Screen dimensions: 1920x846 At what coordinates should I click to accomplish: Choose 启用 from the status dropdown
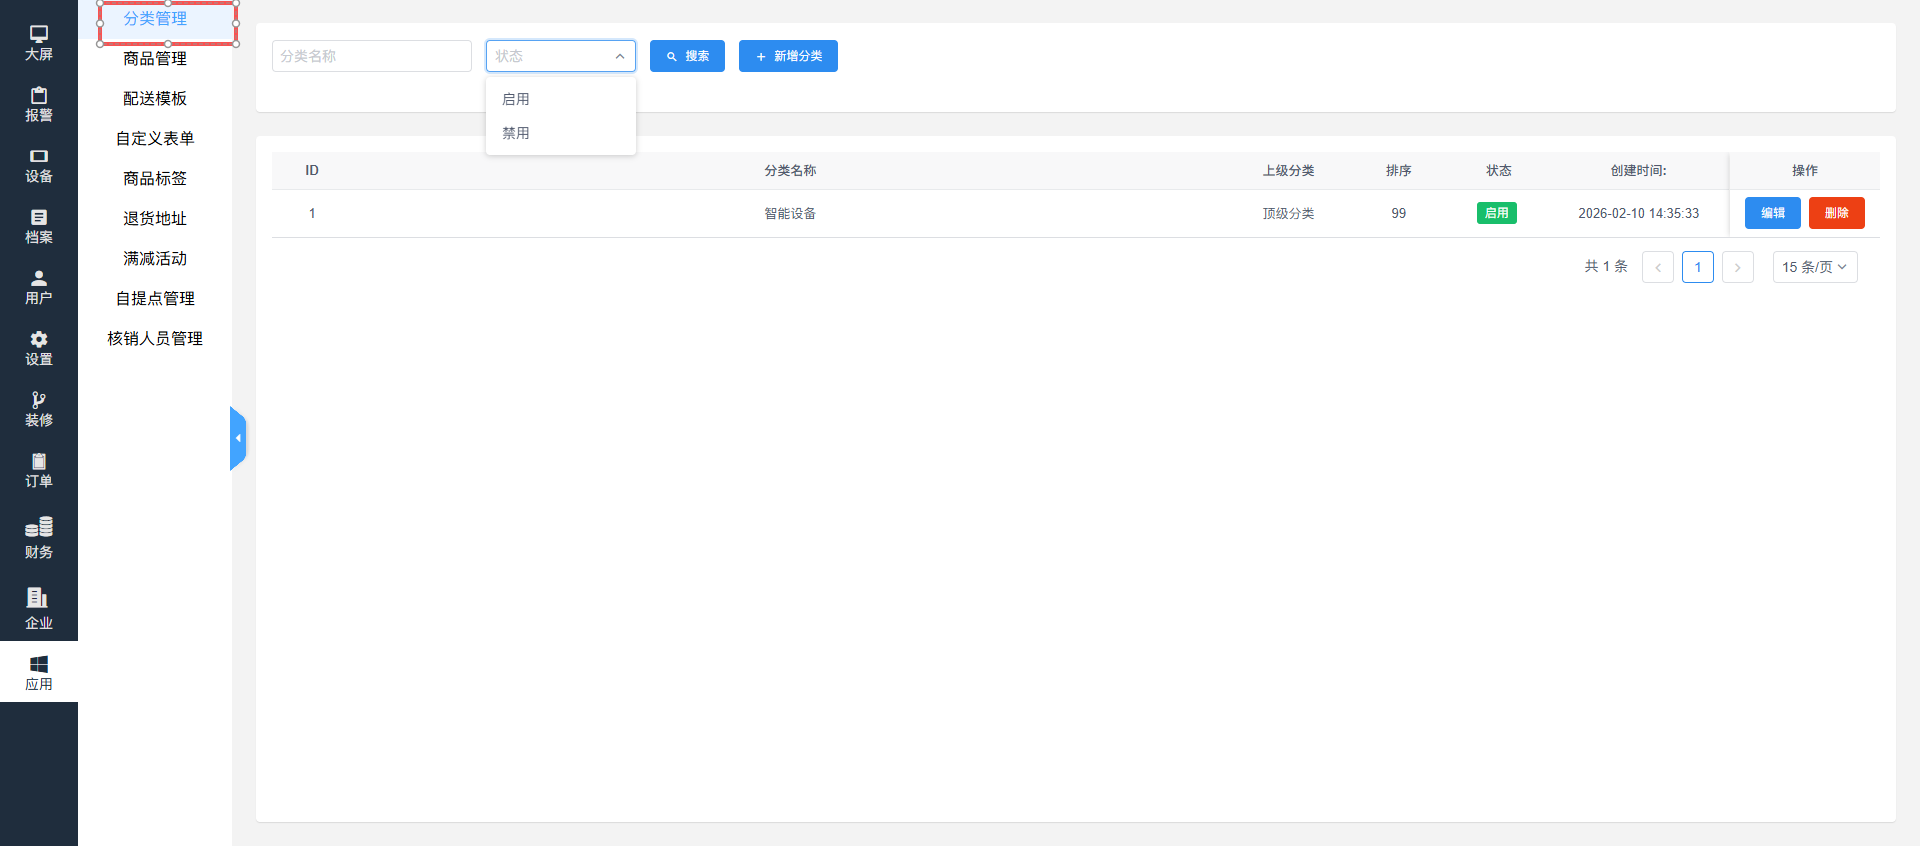(x=561, y=99)
